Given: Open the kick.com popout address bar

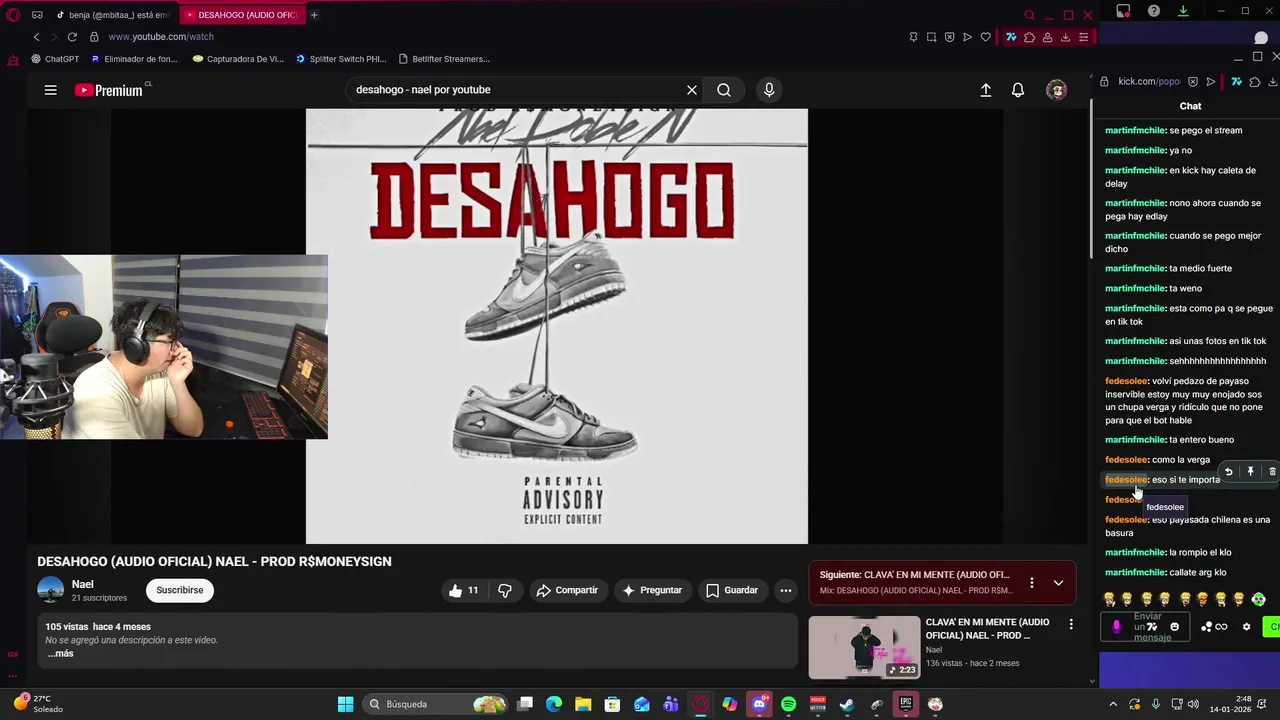Looking at the screenshot, I should click(1149, 82).
